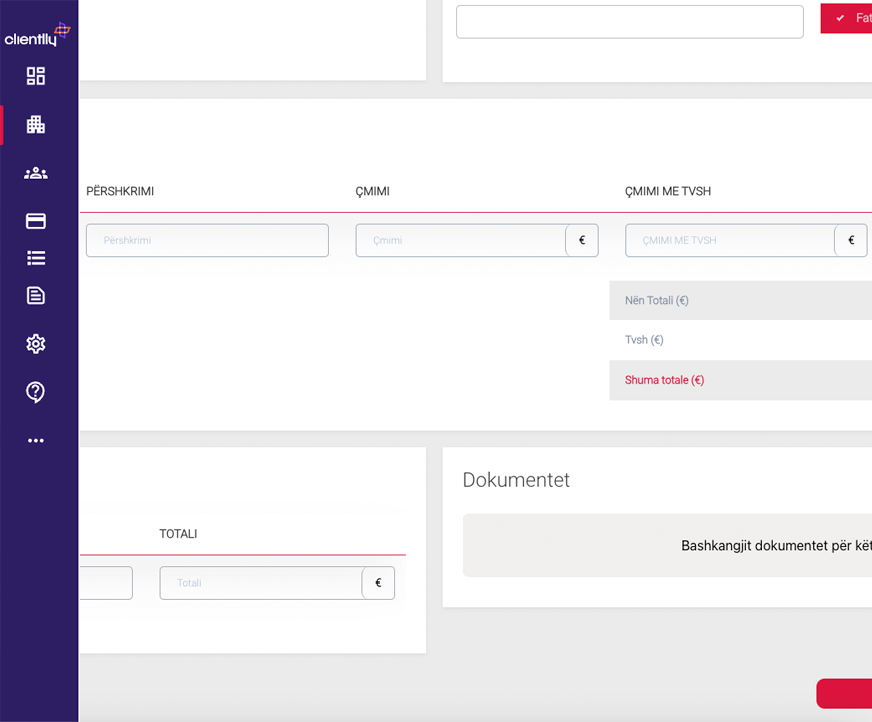
Task: Focus the Çmimi me TVSH input
Action: [x=730, y=240]
